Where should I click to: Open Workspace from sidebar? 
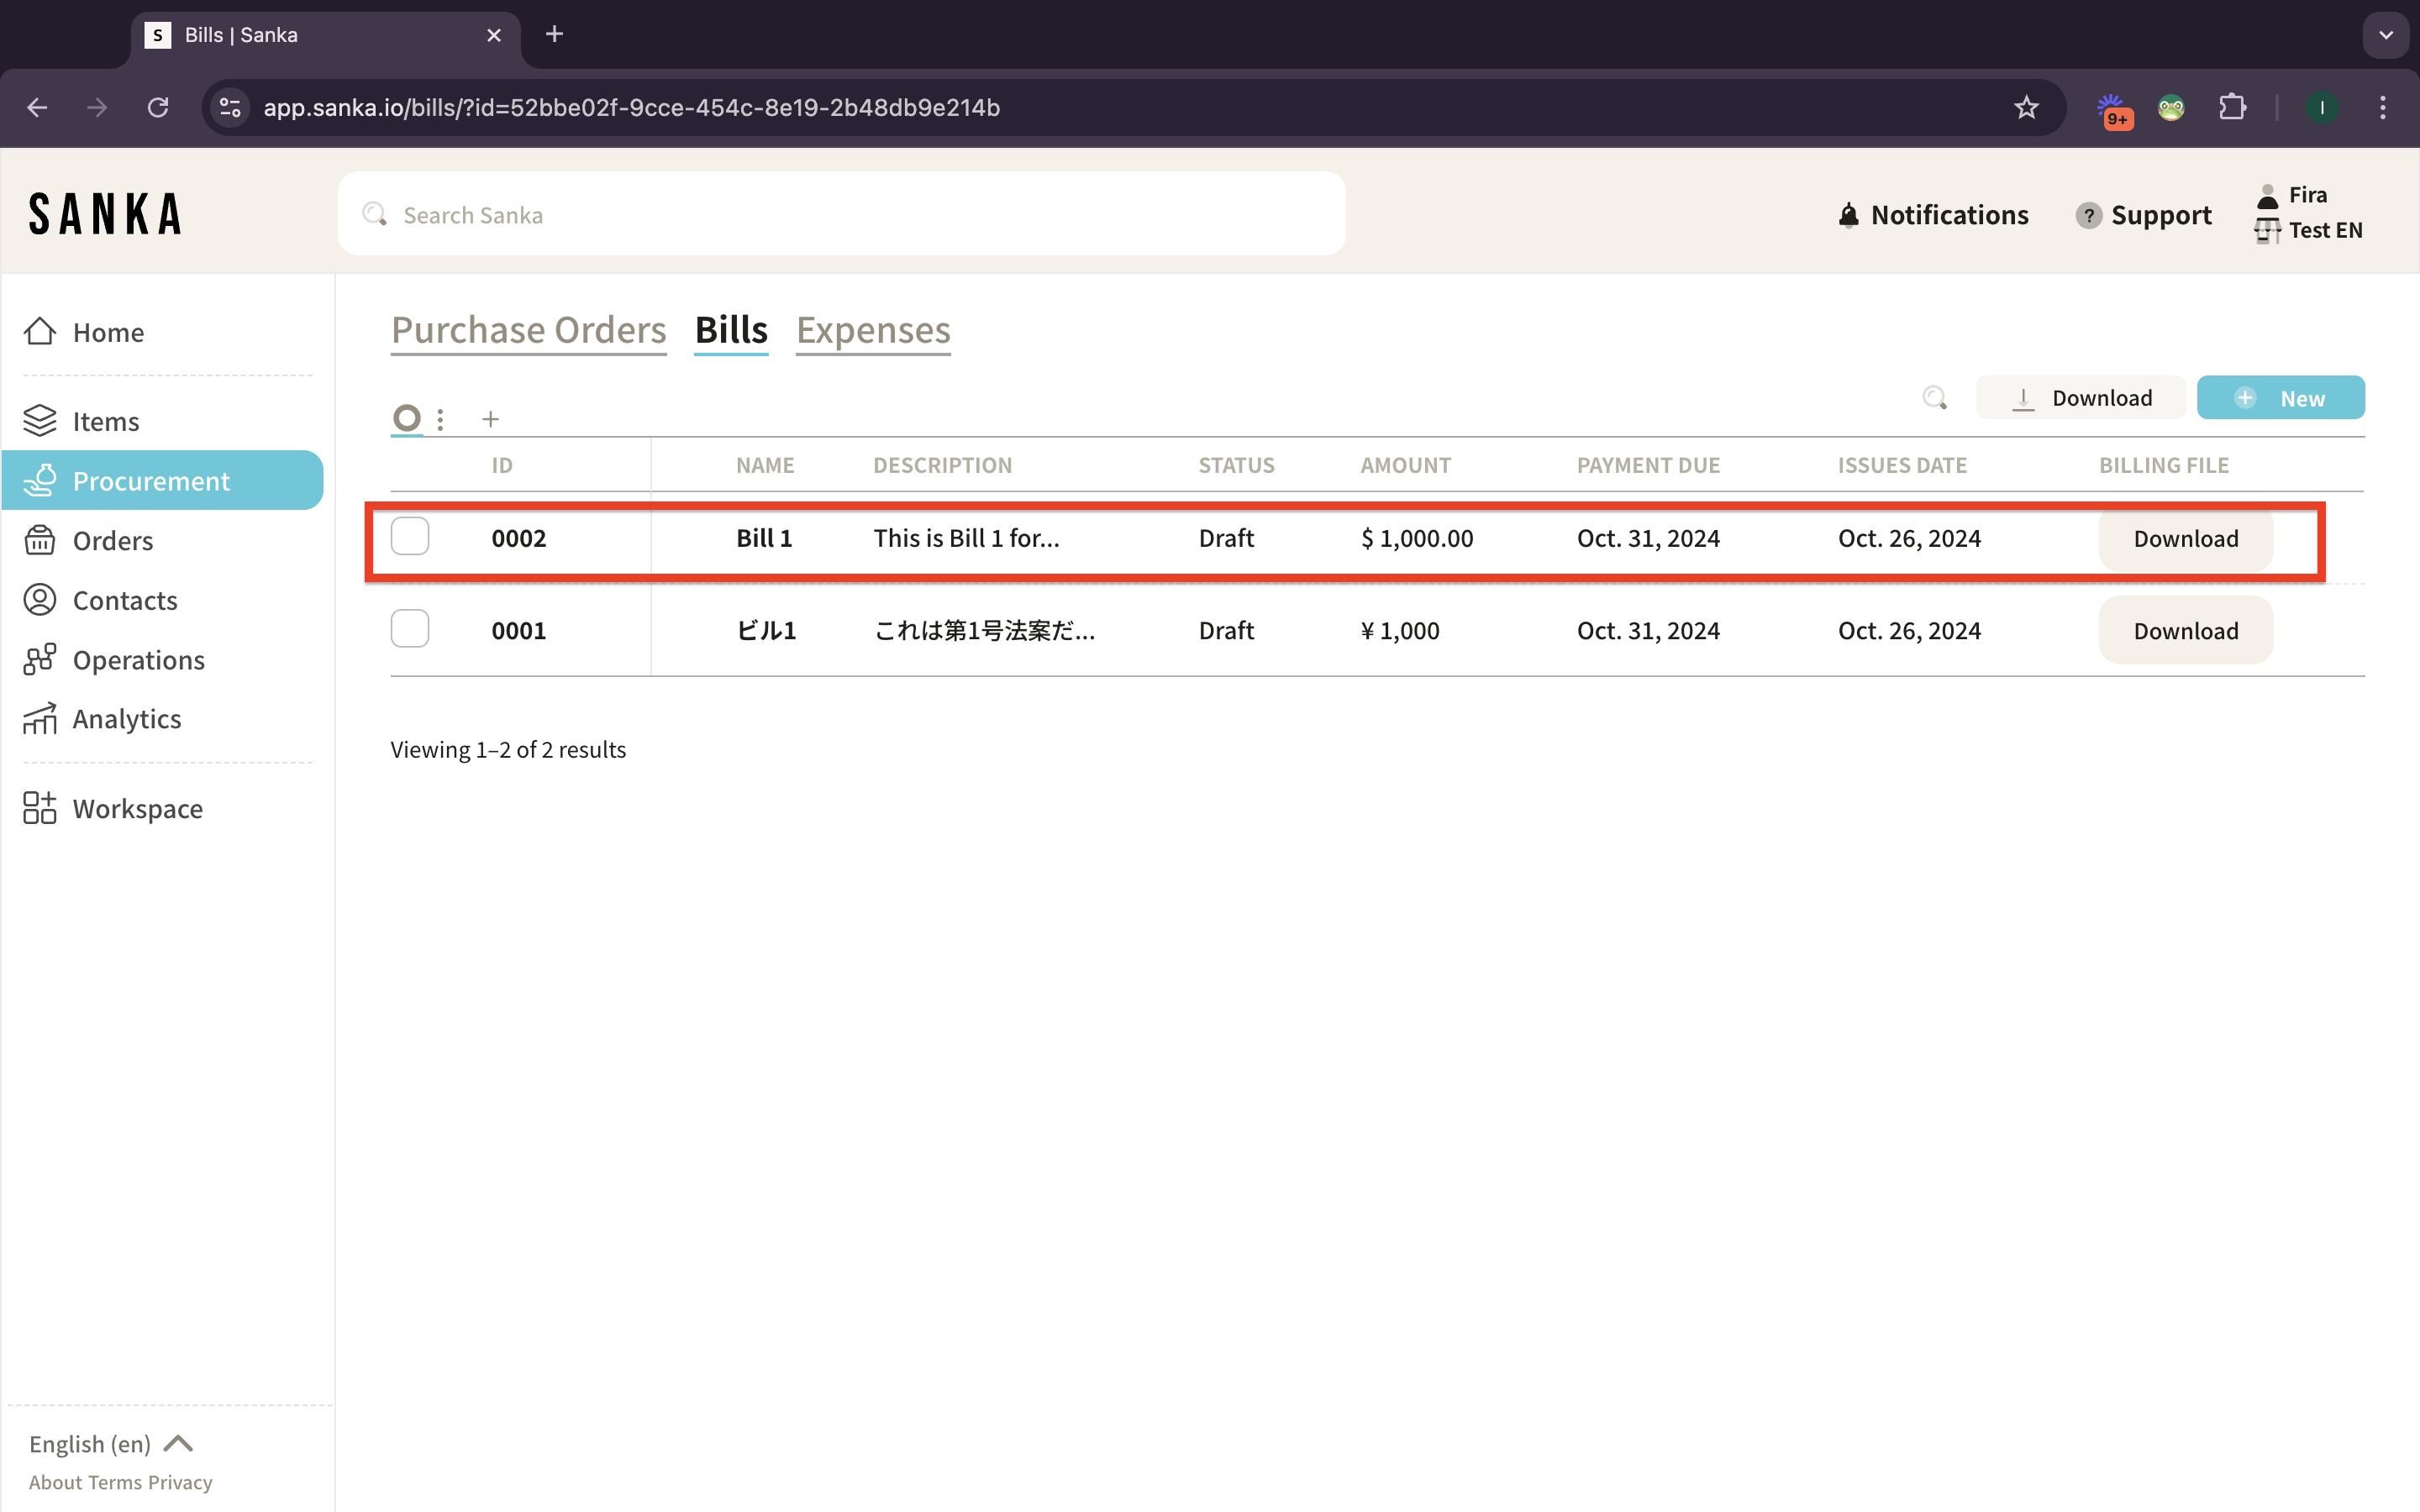click(137, 808)
